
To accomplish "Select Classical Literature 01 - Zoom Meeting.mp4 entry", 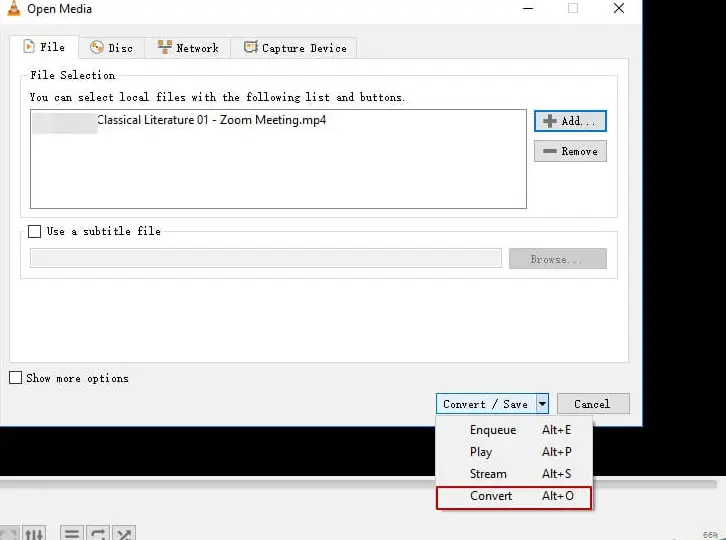I will [211, 120].
